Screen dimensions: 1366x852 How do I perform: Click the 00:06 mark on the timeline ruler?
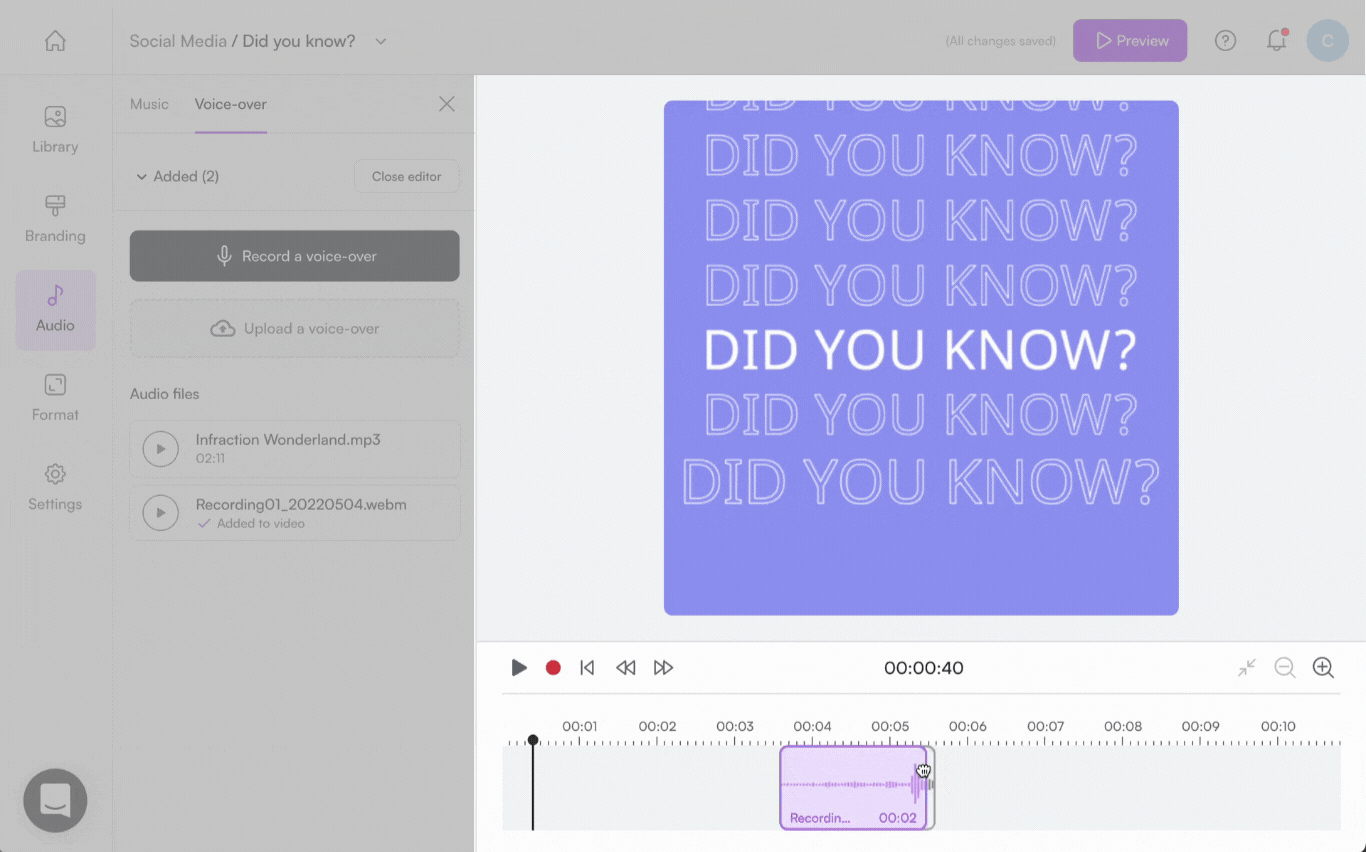[x=967, y=726]
